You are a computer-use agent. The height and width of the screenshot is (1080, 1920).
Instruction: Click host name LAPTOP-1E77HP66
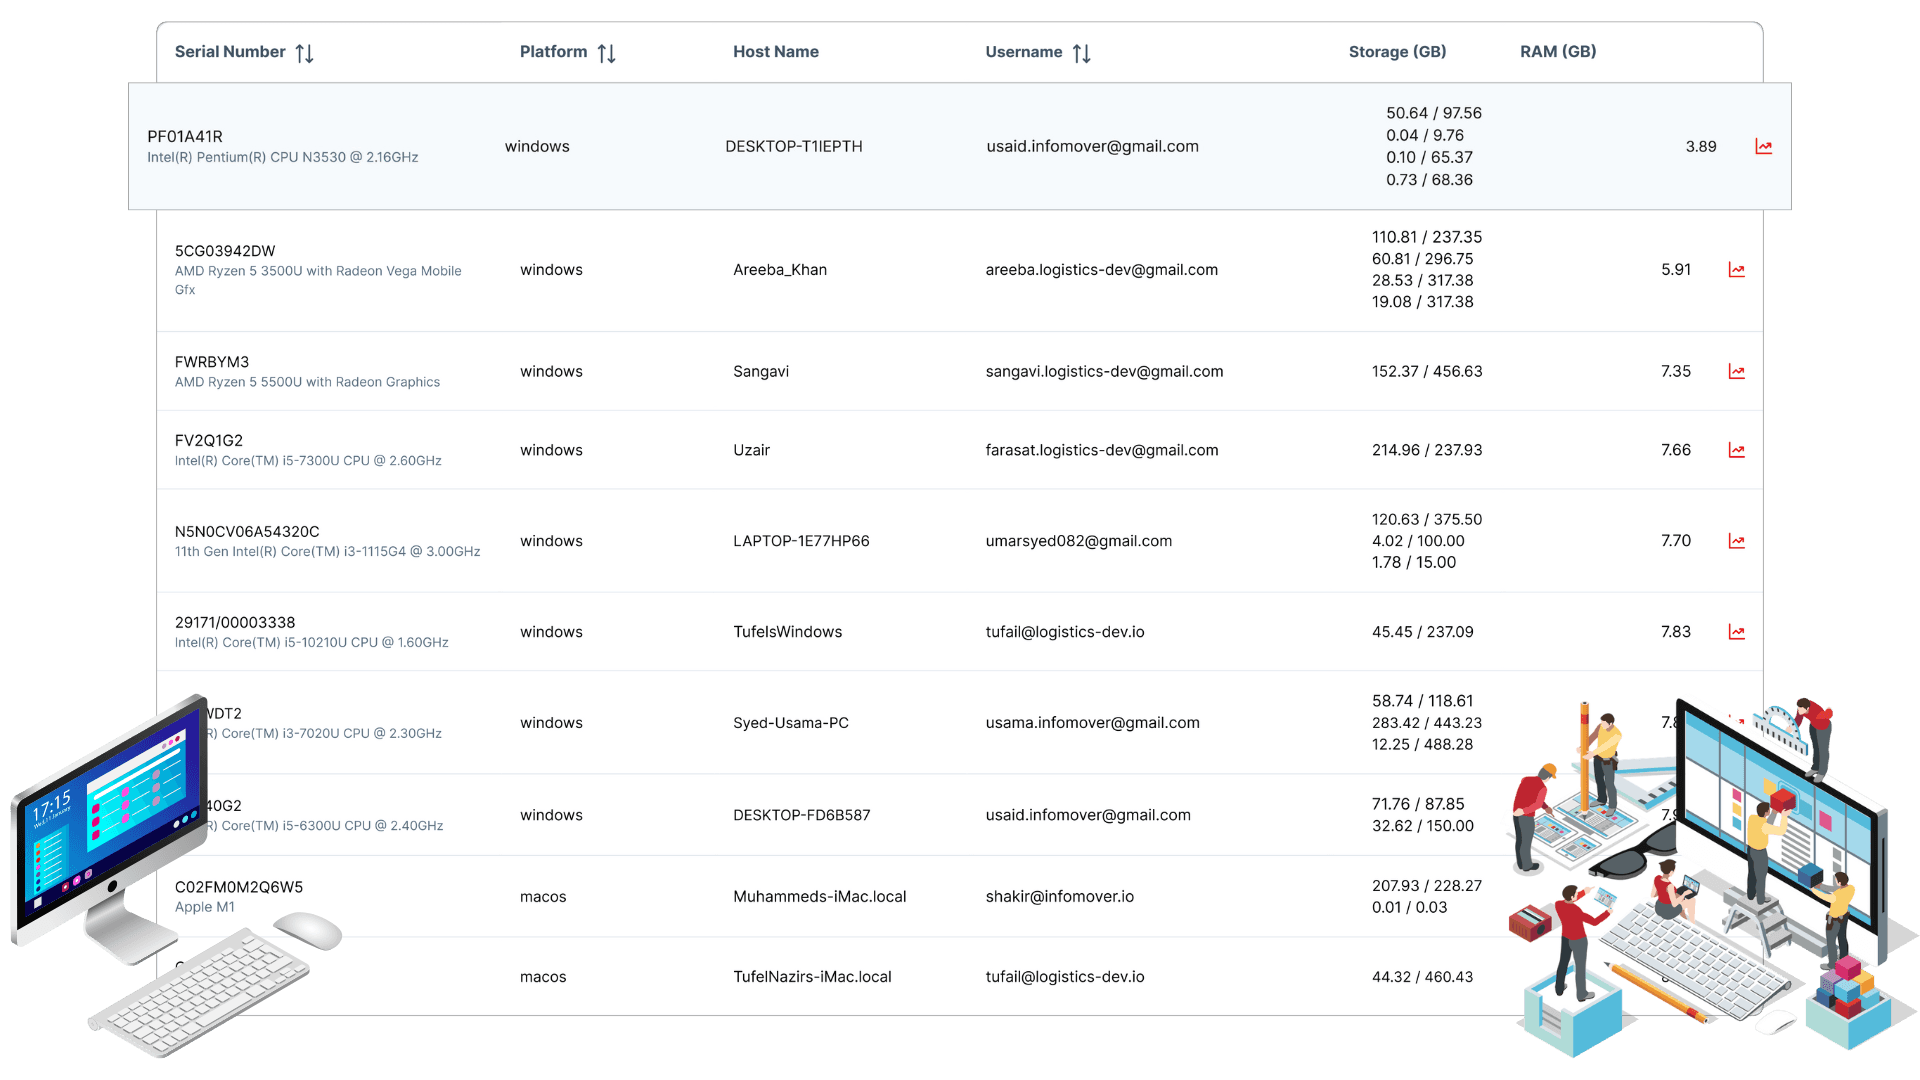tap(801, 541)
